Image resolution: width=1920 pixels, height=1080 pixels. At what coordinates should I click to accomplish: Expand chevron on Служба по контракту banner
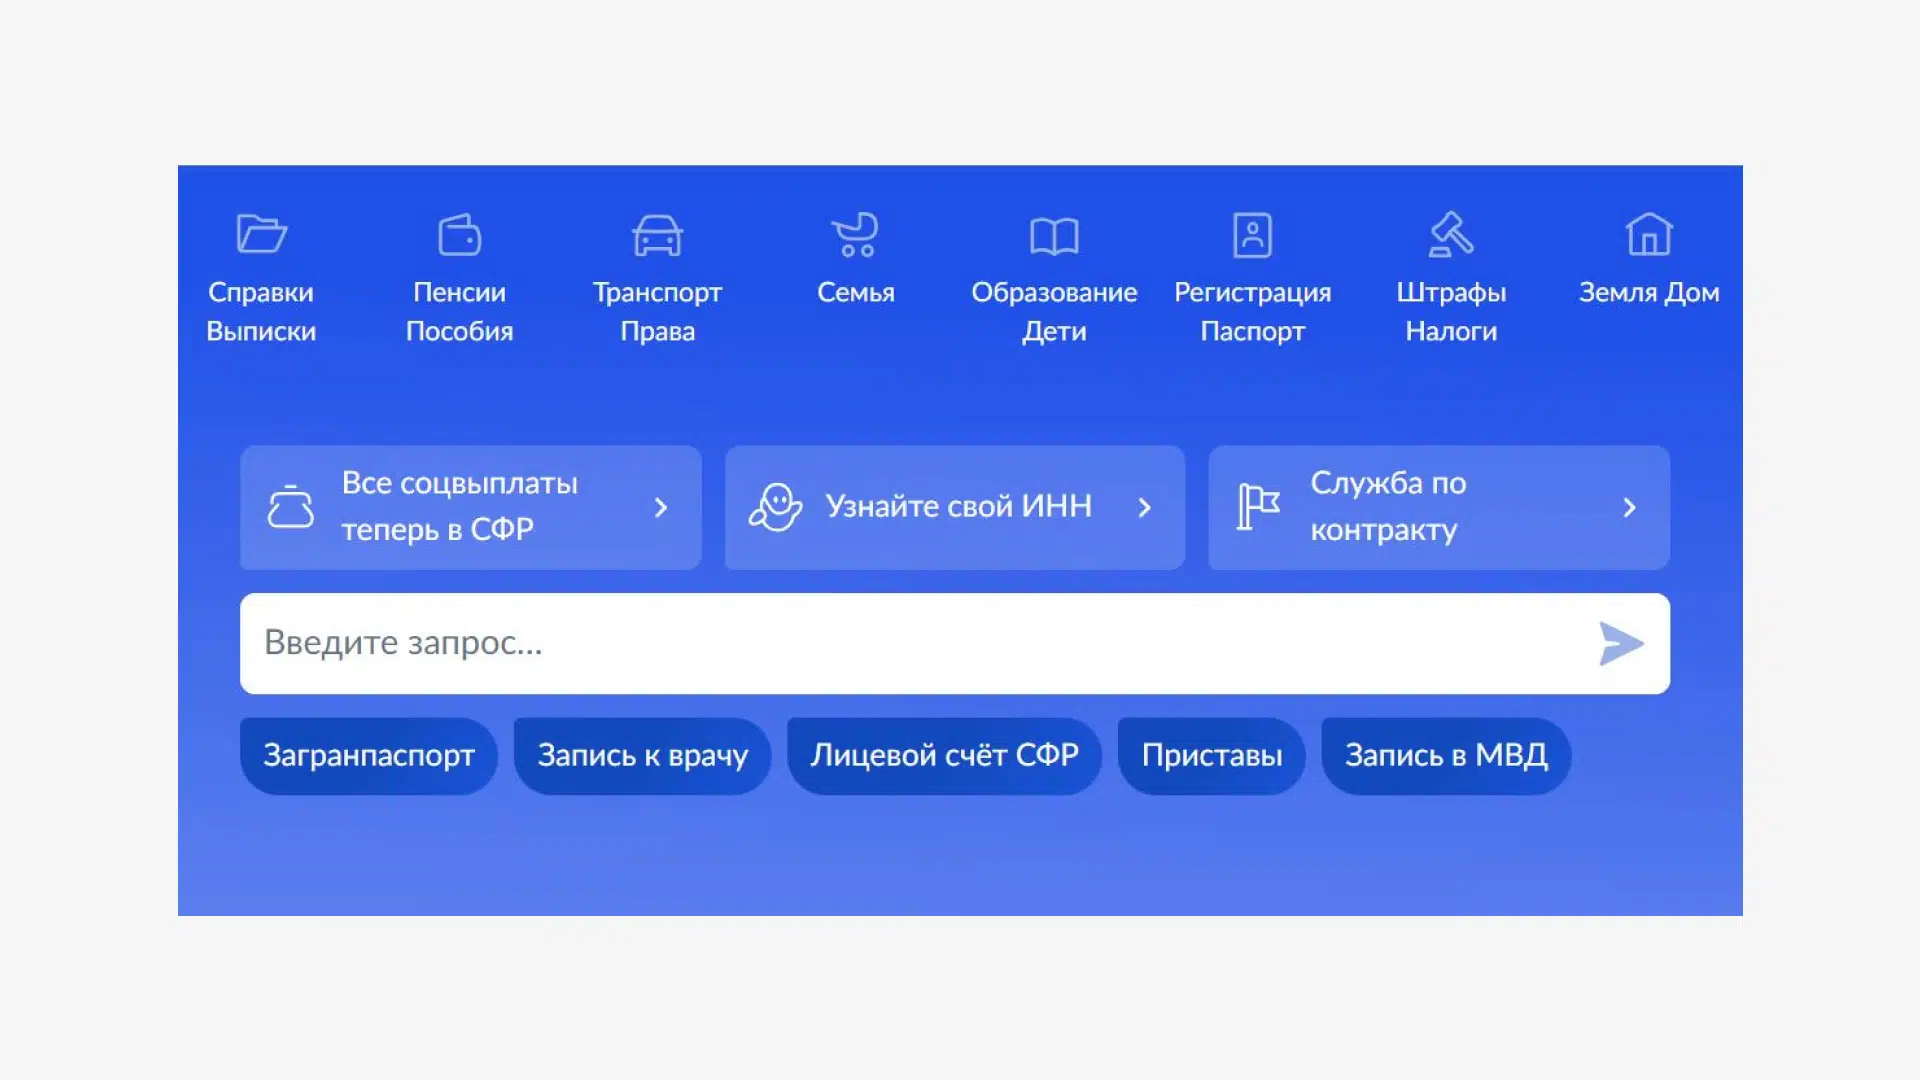point(1629,507)
